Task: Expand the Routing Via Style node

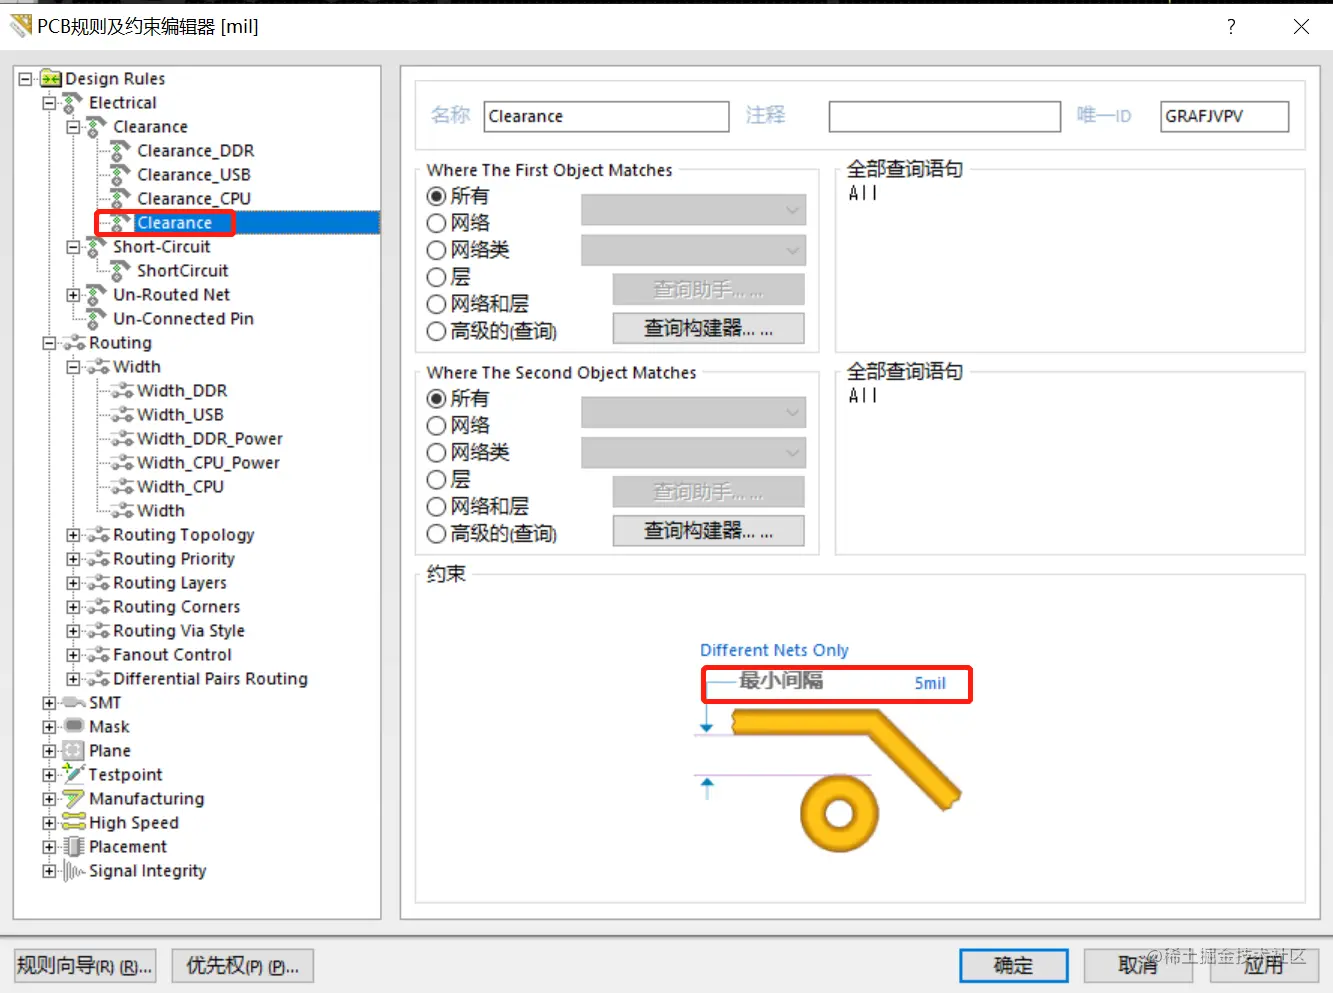Action: point(73,631)
